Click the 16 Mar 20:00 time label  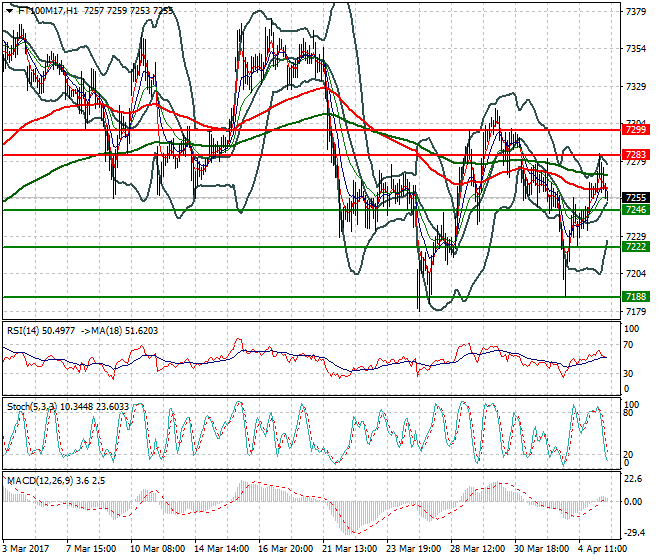tap(285, 549)
